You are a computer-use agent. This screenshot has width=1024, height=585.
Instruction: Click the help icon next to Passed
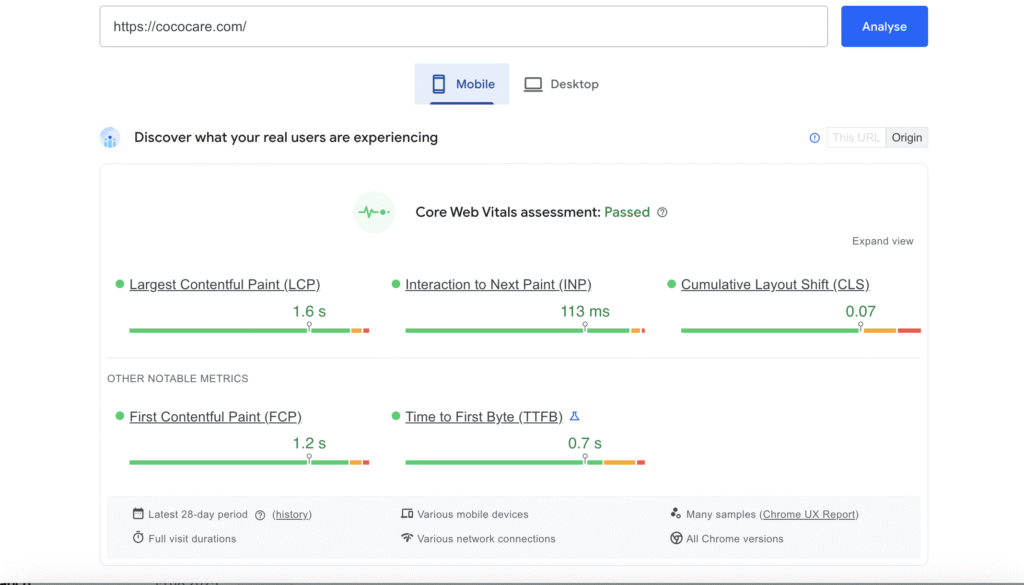pyautogui.click(x=662, y=212)
